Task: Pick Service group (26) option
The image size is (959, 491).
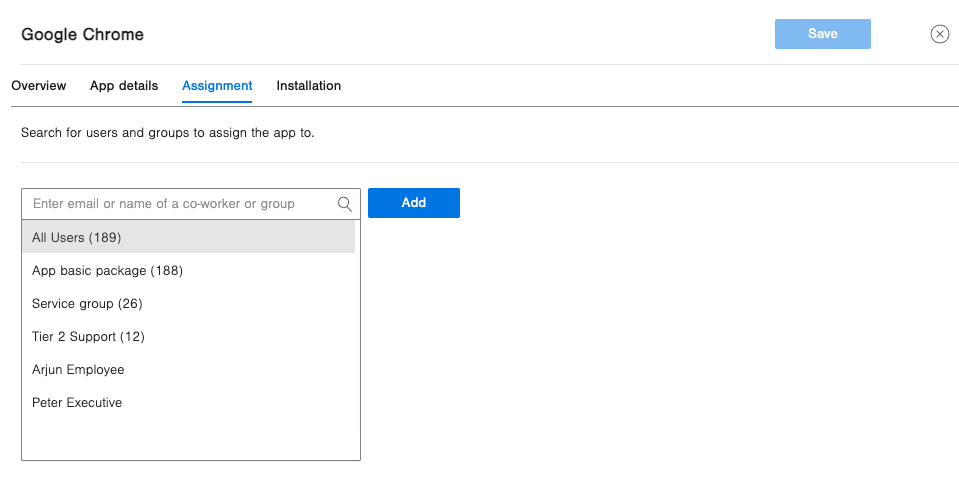Action: [188, 303]
